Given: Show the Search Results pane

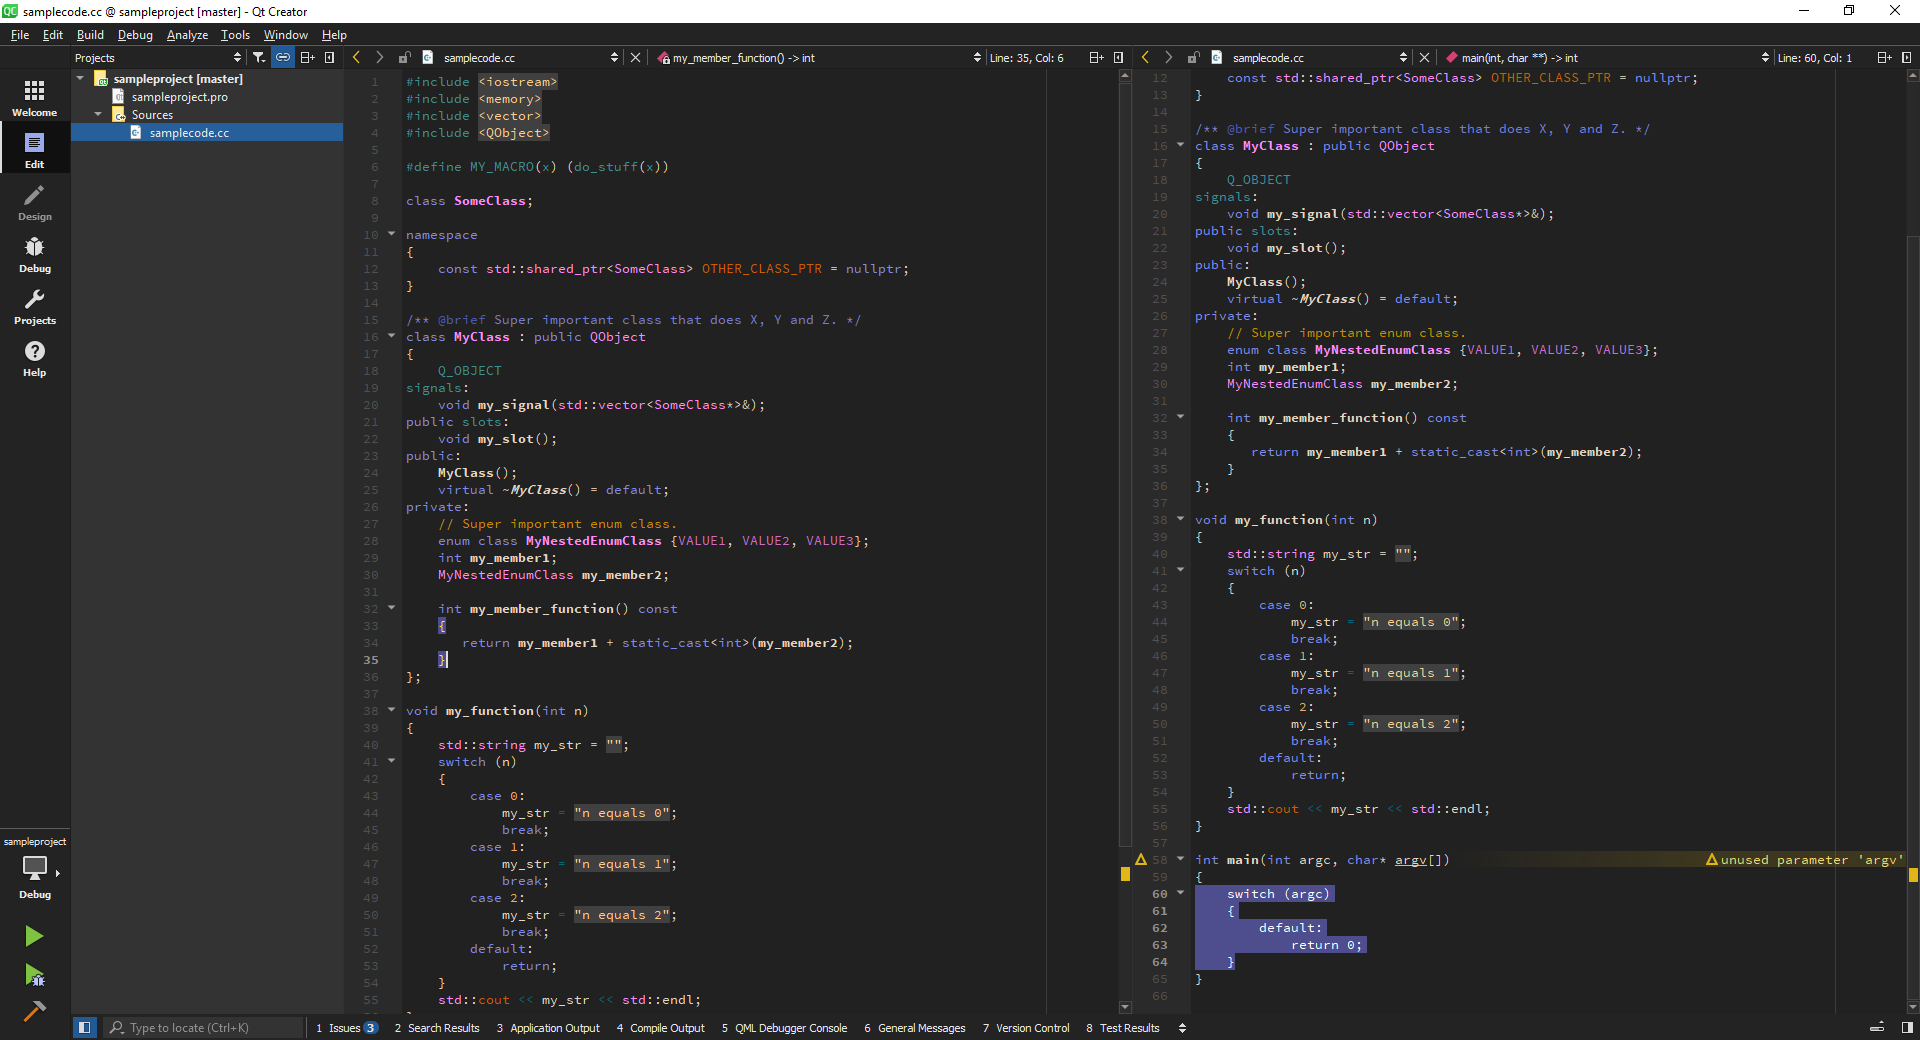Looking at the screenshot, I should pos(437,1028).
